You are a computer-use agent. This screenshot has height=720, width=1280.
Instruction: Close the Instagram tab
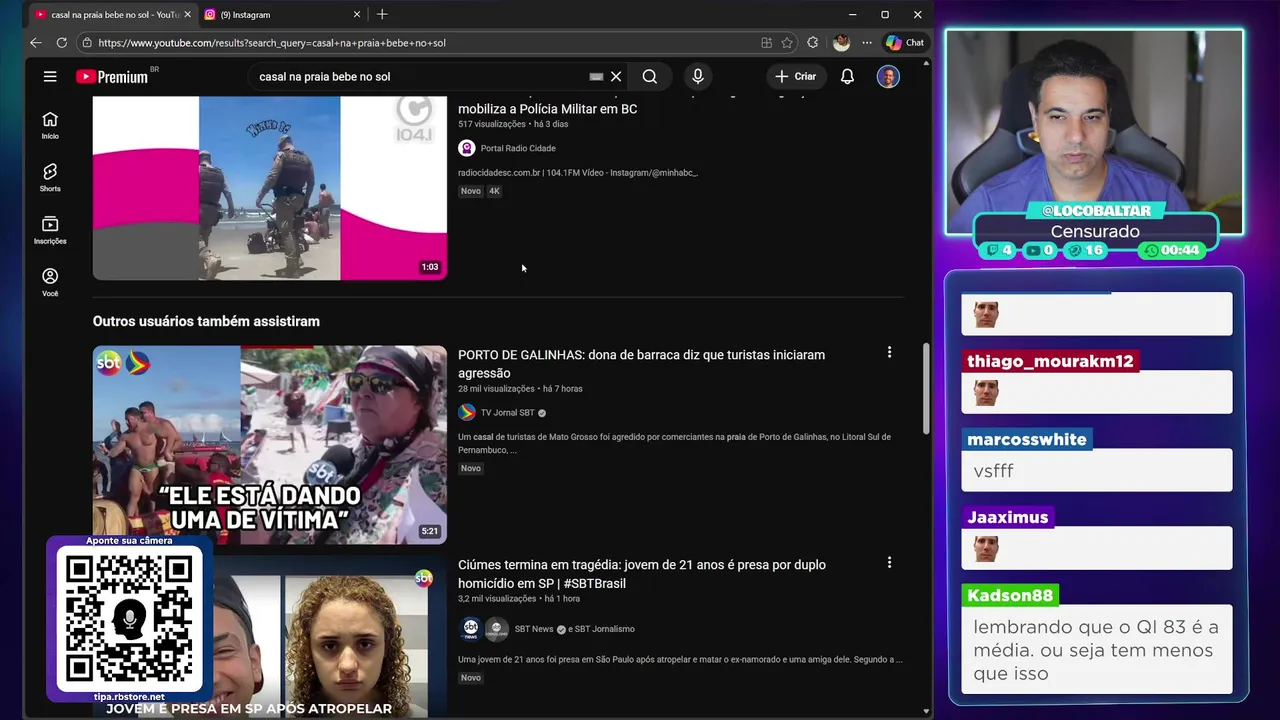tap(357, 15)
